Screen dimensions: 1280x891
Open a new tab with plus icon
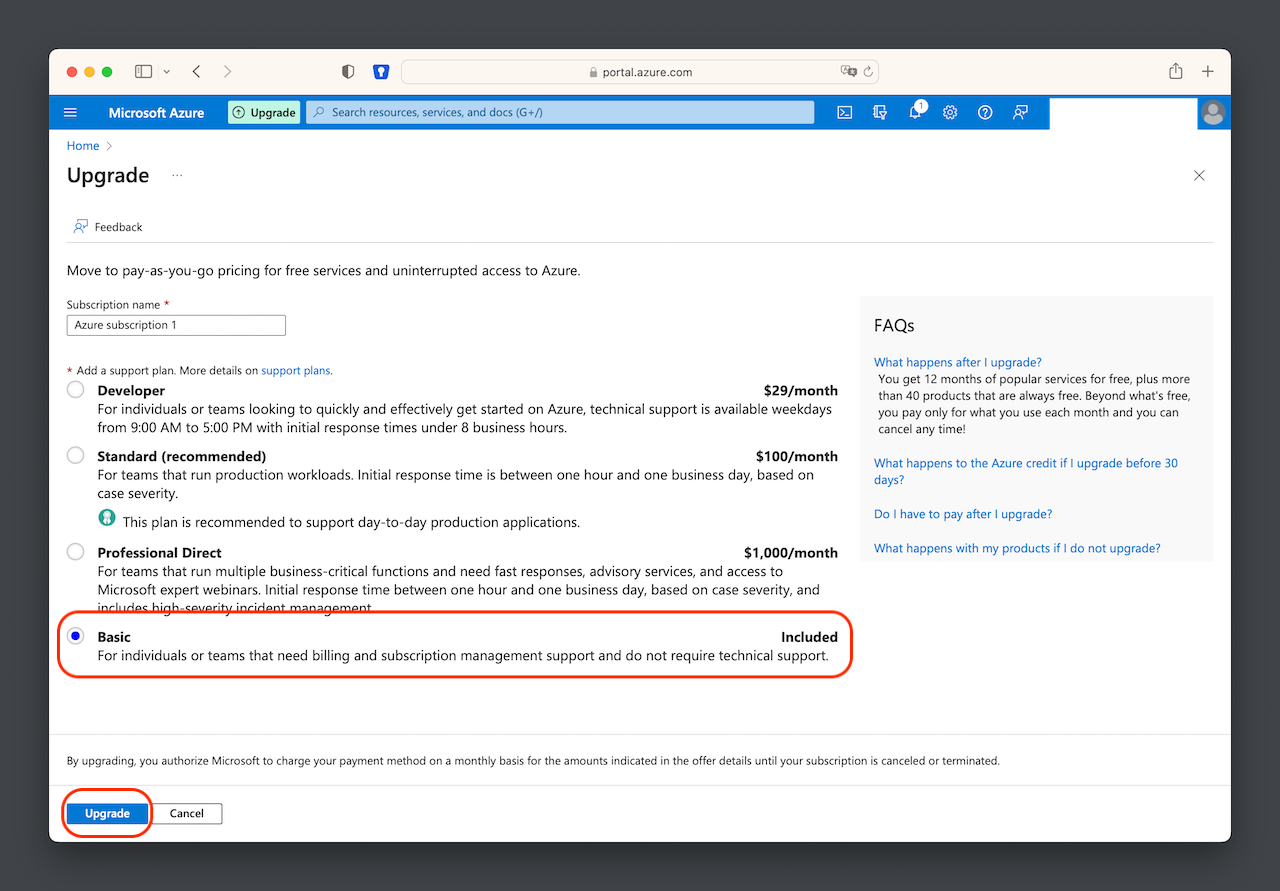point(1208,72)
